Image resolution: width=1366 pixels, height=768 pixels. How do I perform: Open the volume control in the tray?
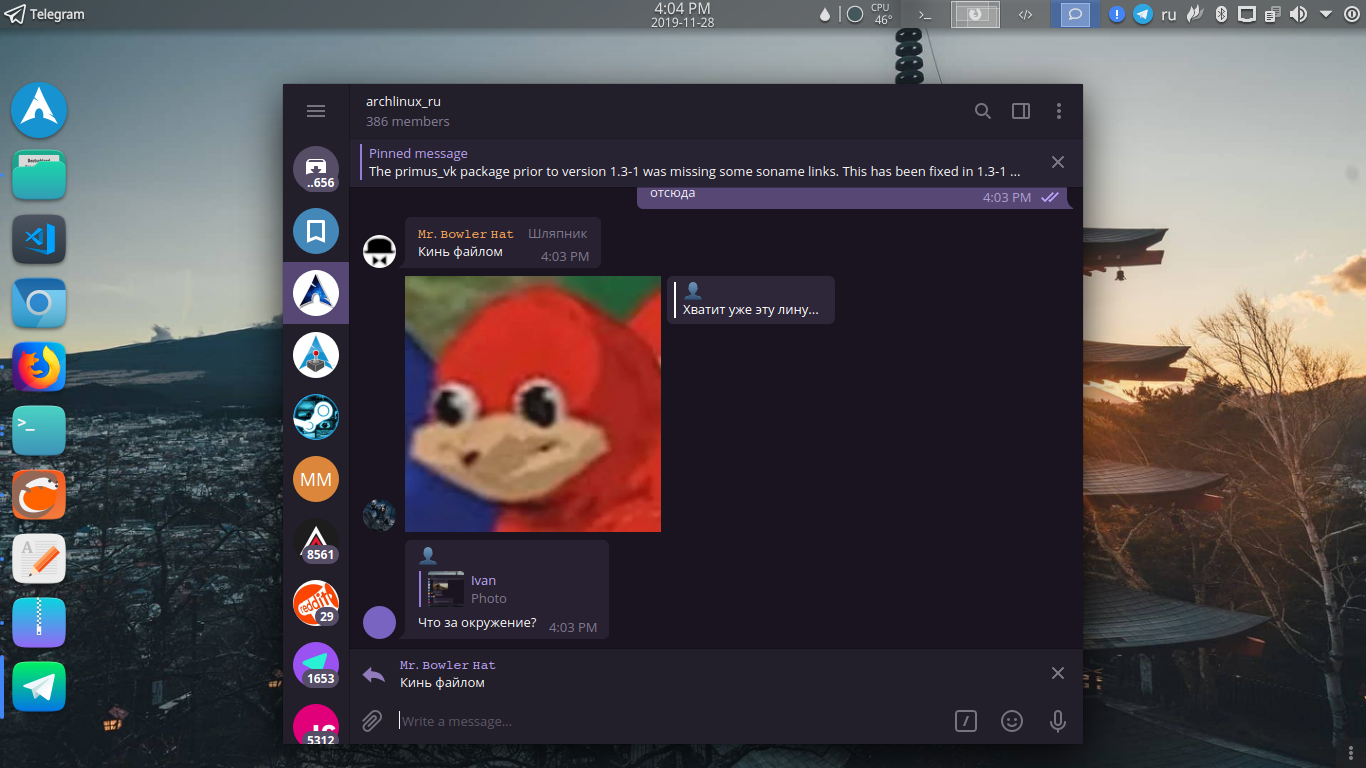point(1298,14)
